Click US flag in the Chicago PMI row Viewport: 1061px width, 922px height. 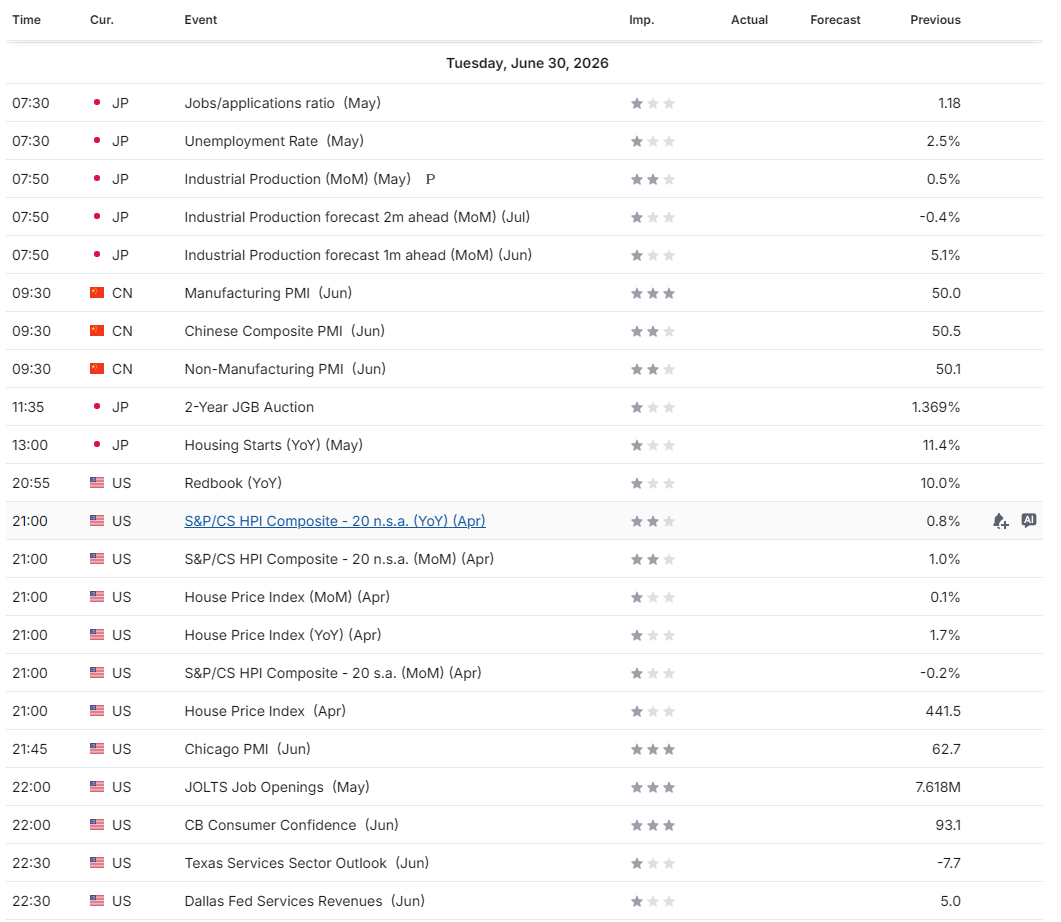point(97,749)
